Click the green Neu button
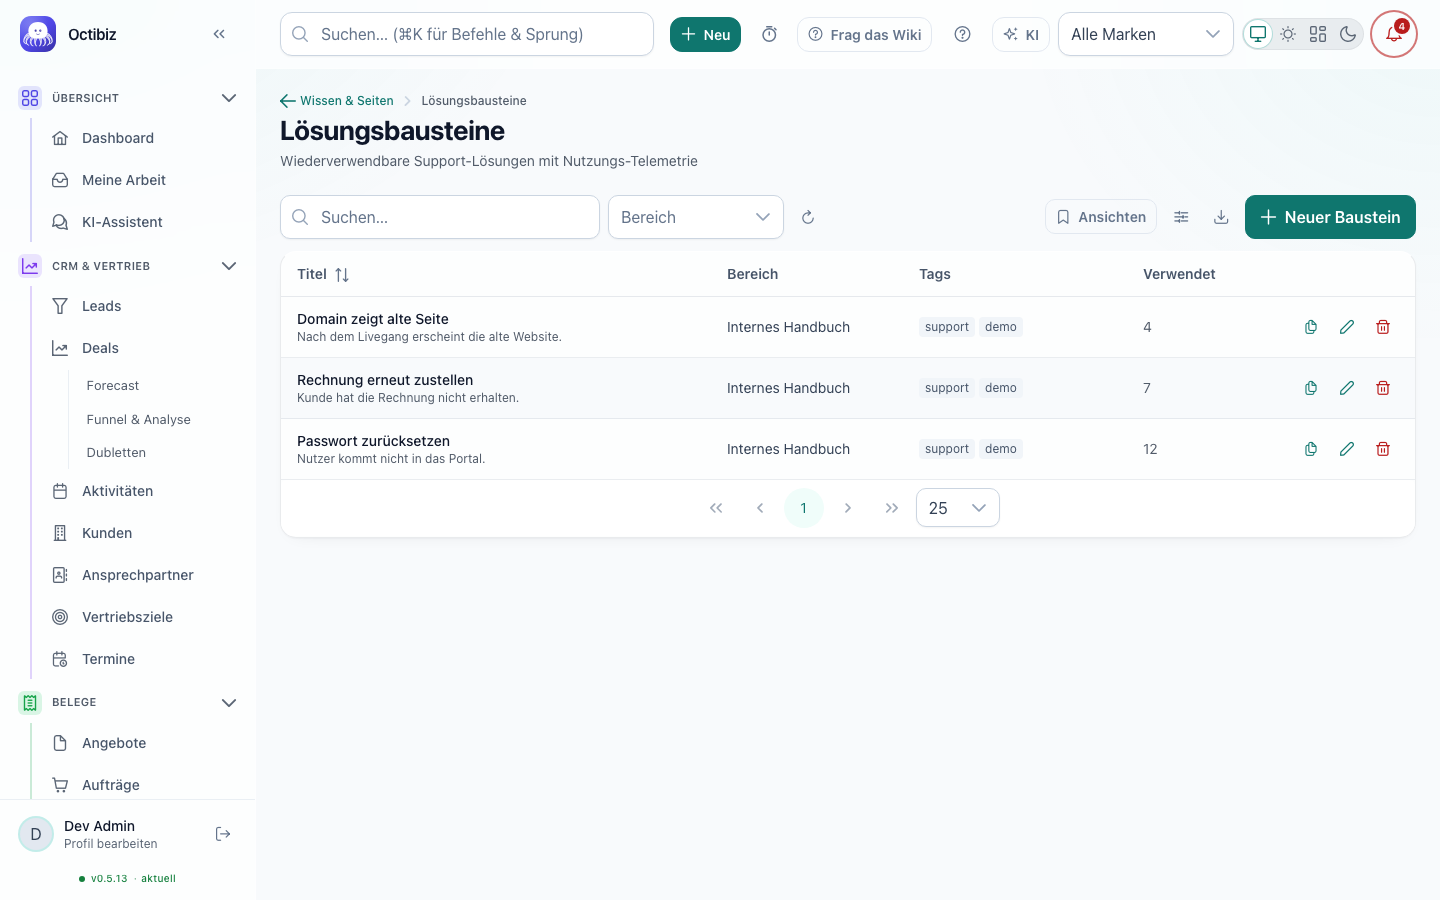Screen dimensions: 1440x900 705,34
